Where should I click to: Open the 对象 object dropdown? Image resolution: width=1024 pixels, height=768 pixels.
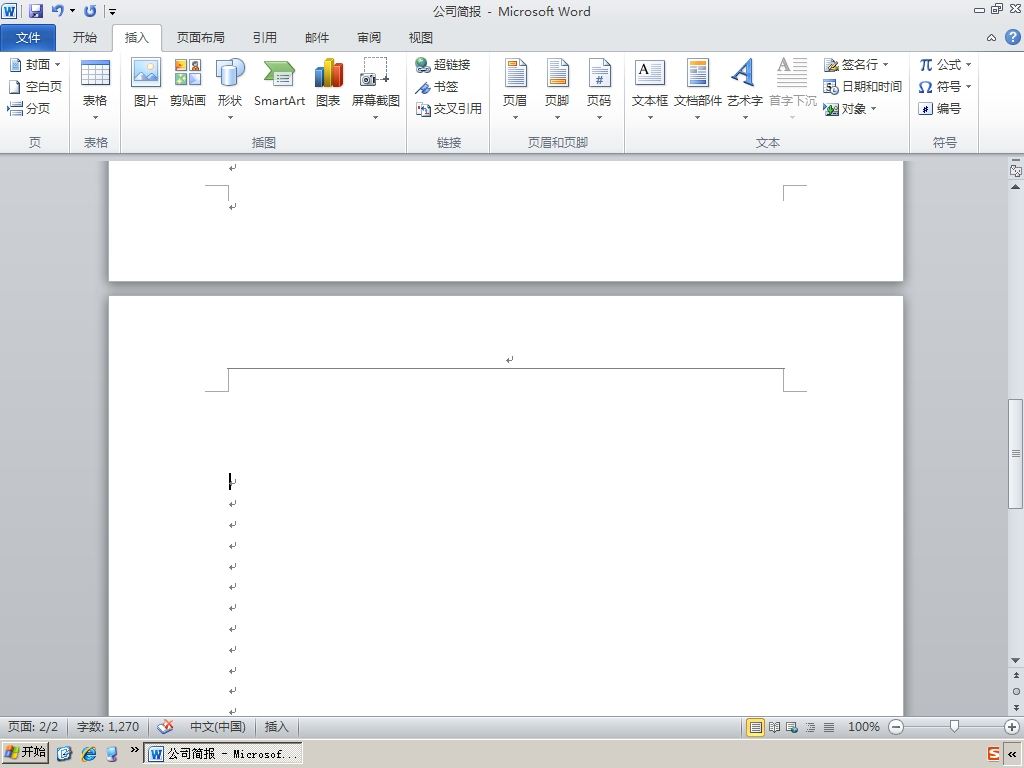pyautogui.click(x=850, y=109)
